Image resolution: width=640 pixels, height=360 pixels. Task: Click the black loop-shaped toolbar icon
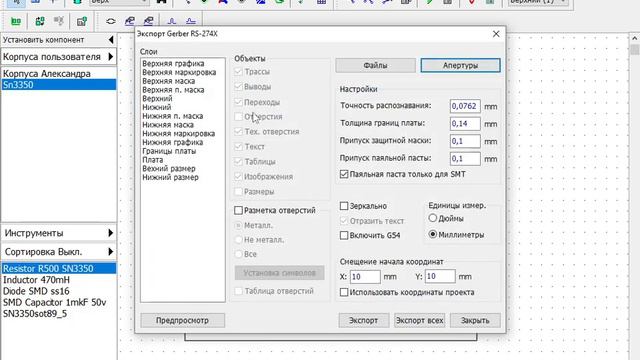coord(111,21)
